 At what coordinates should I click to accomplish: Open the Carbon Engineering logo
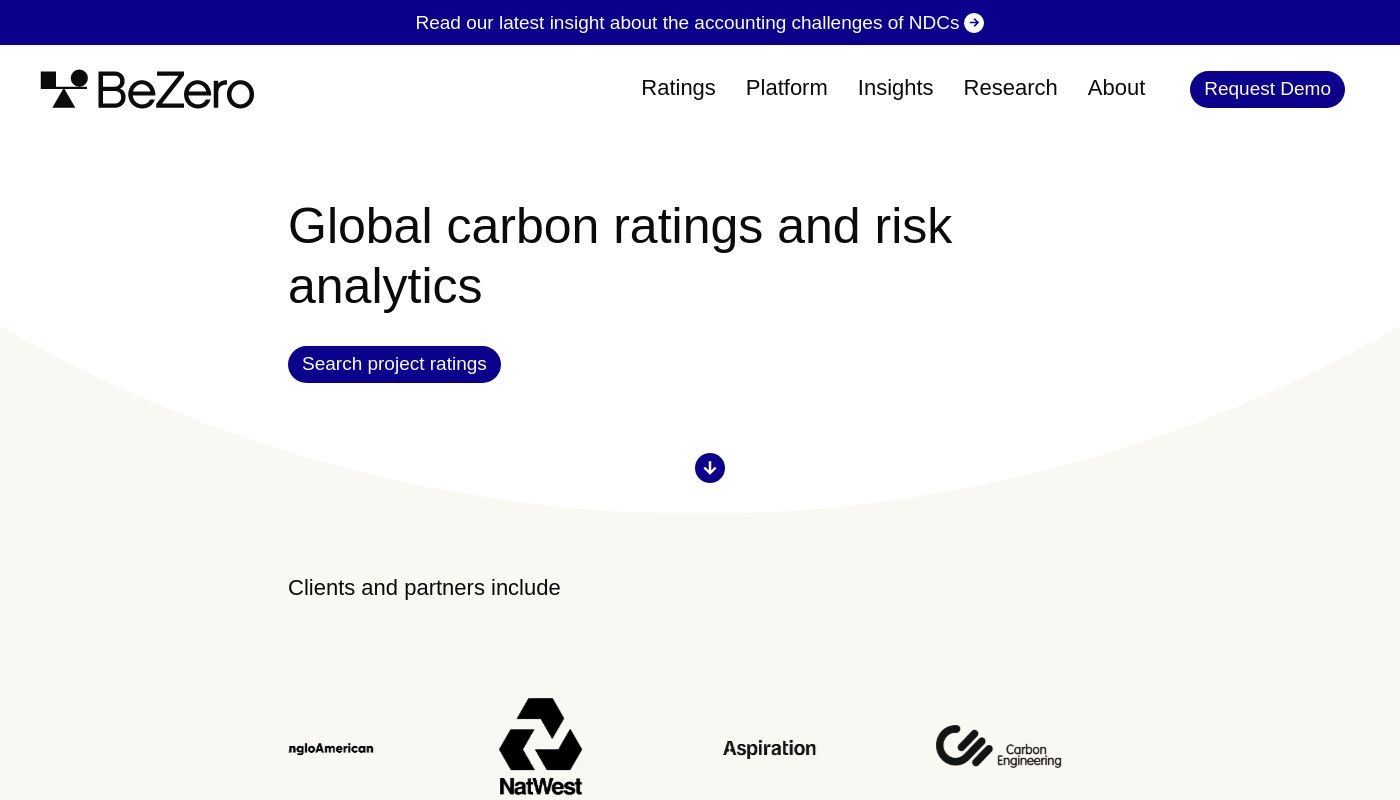click(x=998, y=747)
